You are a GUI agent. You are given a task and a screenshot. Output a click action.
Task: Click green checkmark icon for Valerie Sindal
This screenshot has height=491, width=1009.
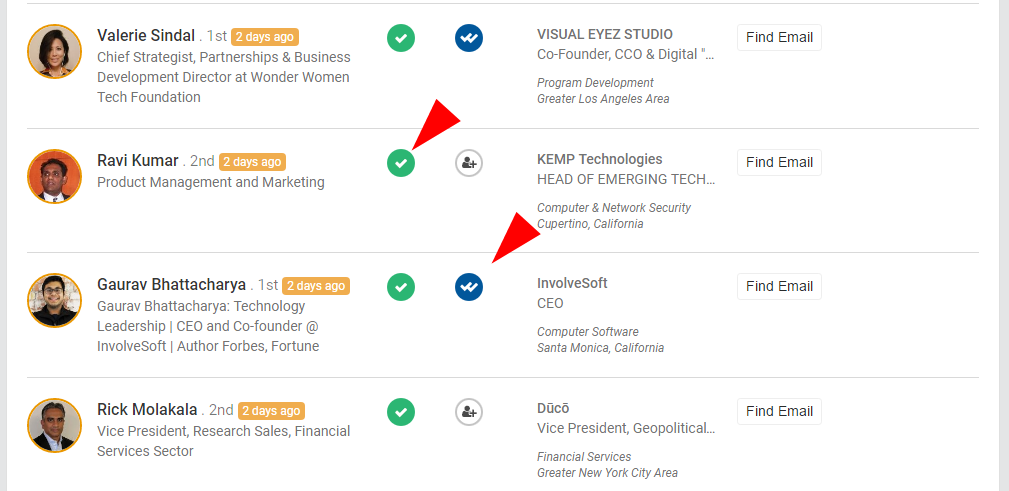tap(401, 38)
